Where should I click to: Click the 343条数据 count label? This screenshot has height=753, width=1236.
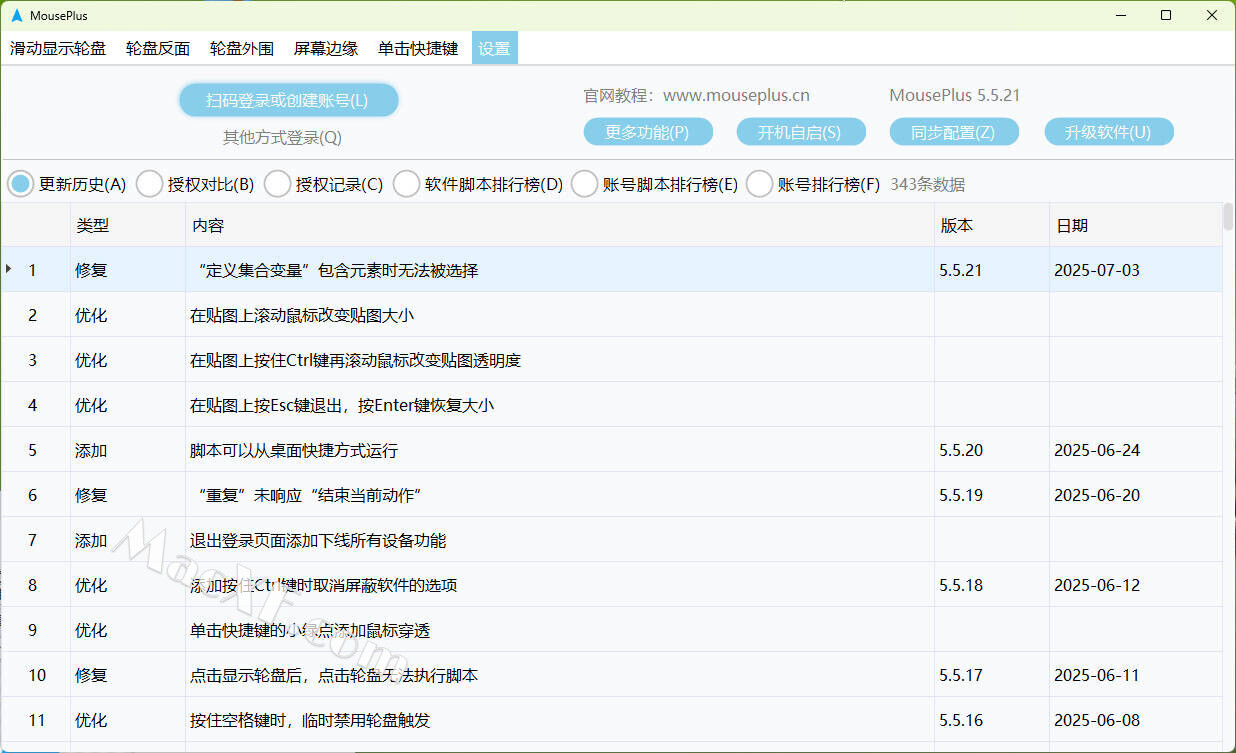coord(927,184)
